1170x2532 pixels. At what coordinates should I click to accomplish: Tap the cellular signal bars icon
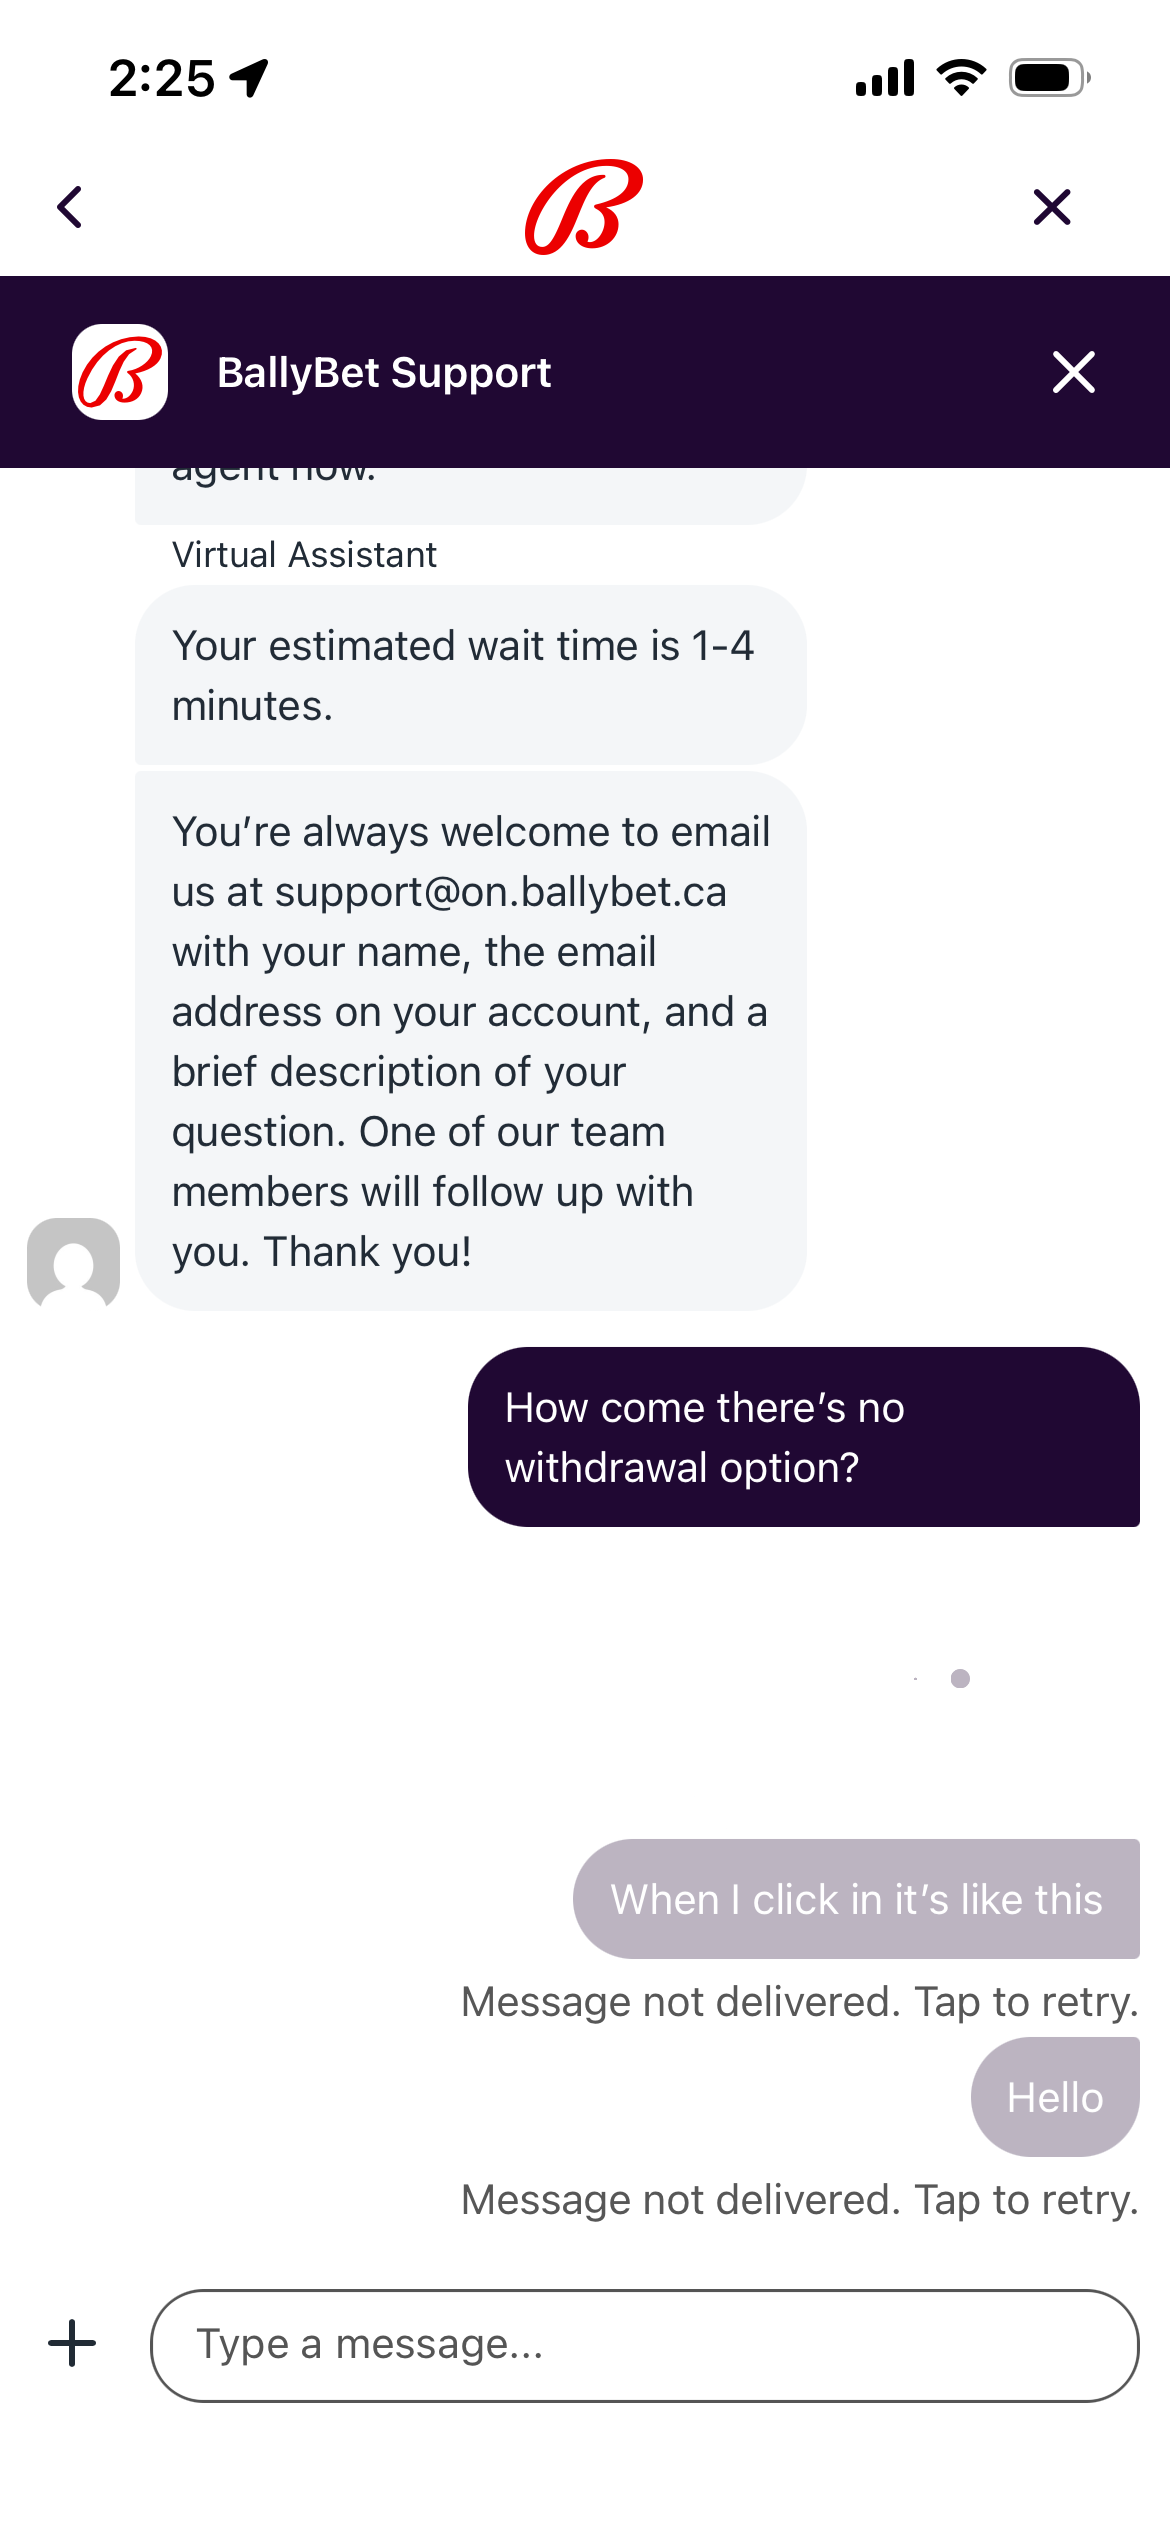point(885,78)
